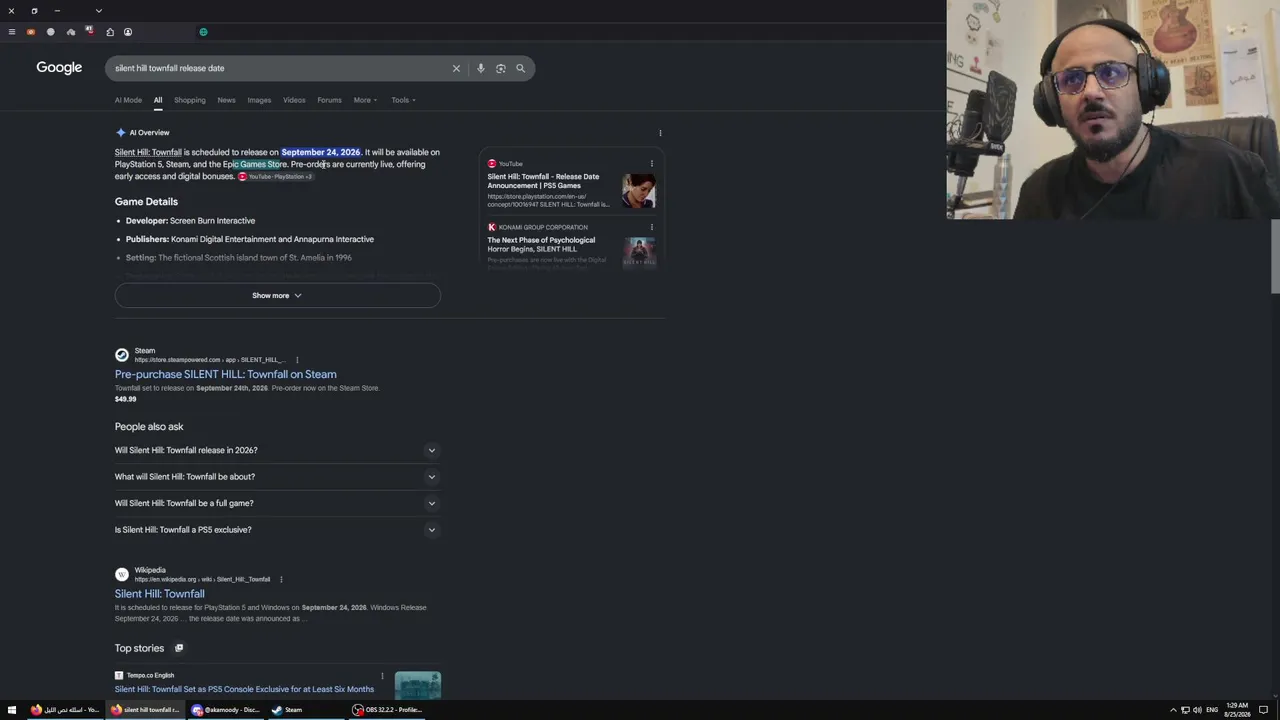Open the notification center icon
This screenshot has height=720, width=1280.
click(1264, 710)
